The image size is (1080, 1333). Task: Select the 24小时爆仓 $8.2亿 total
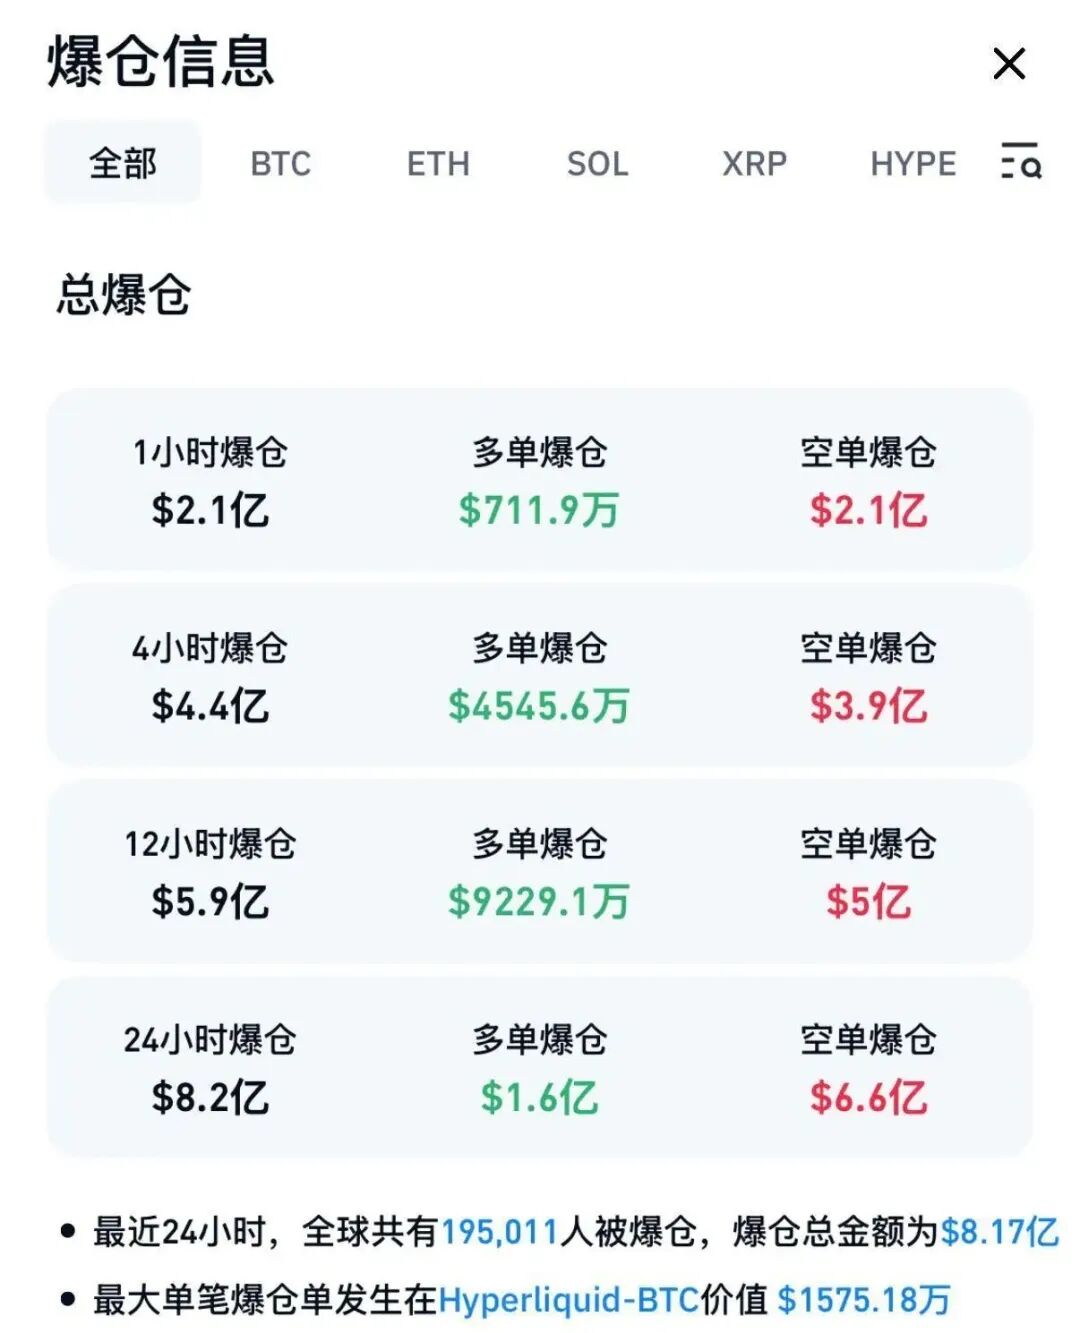tap(210, 1098)
